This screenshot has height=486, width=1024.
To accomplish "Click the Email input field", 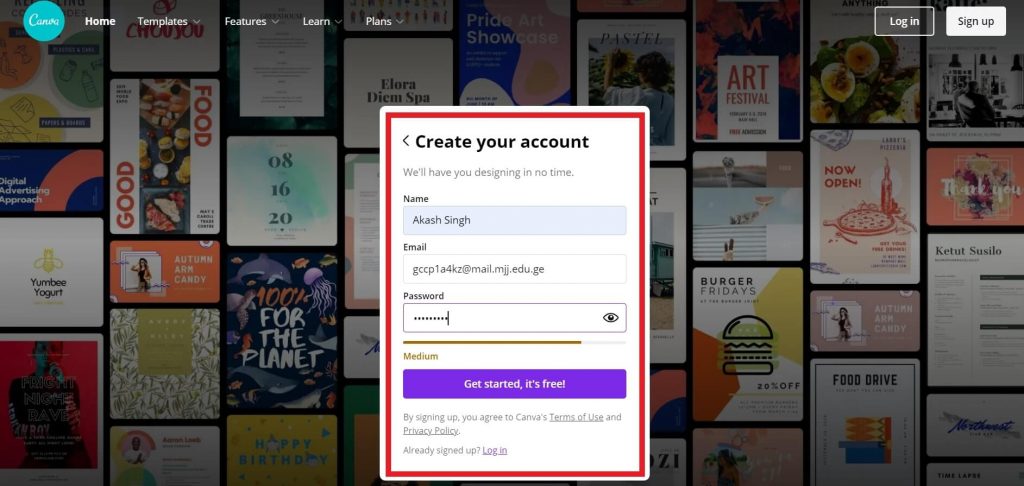I will pyautogui.click(x=515, y=269).
